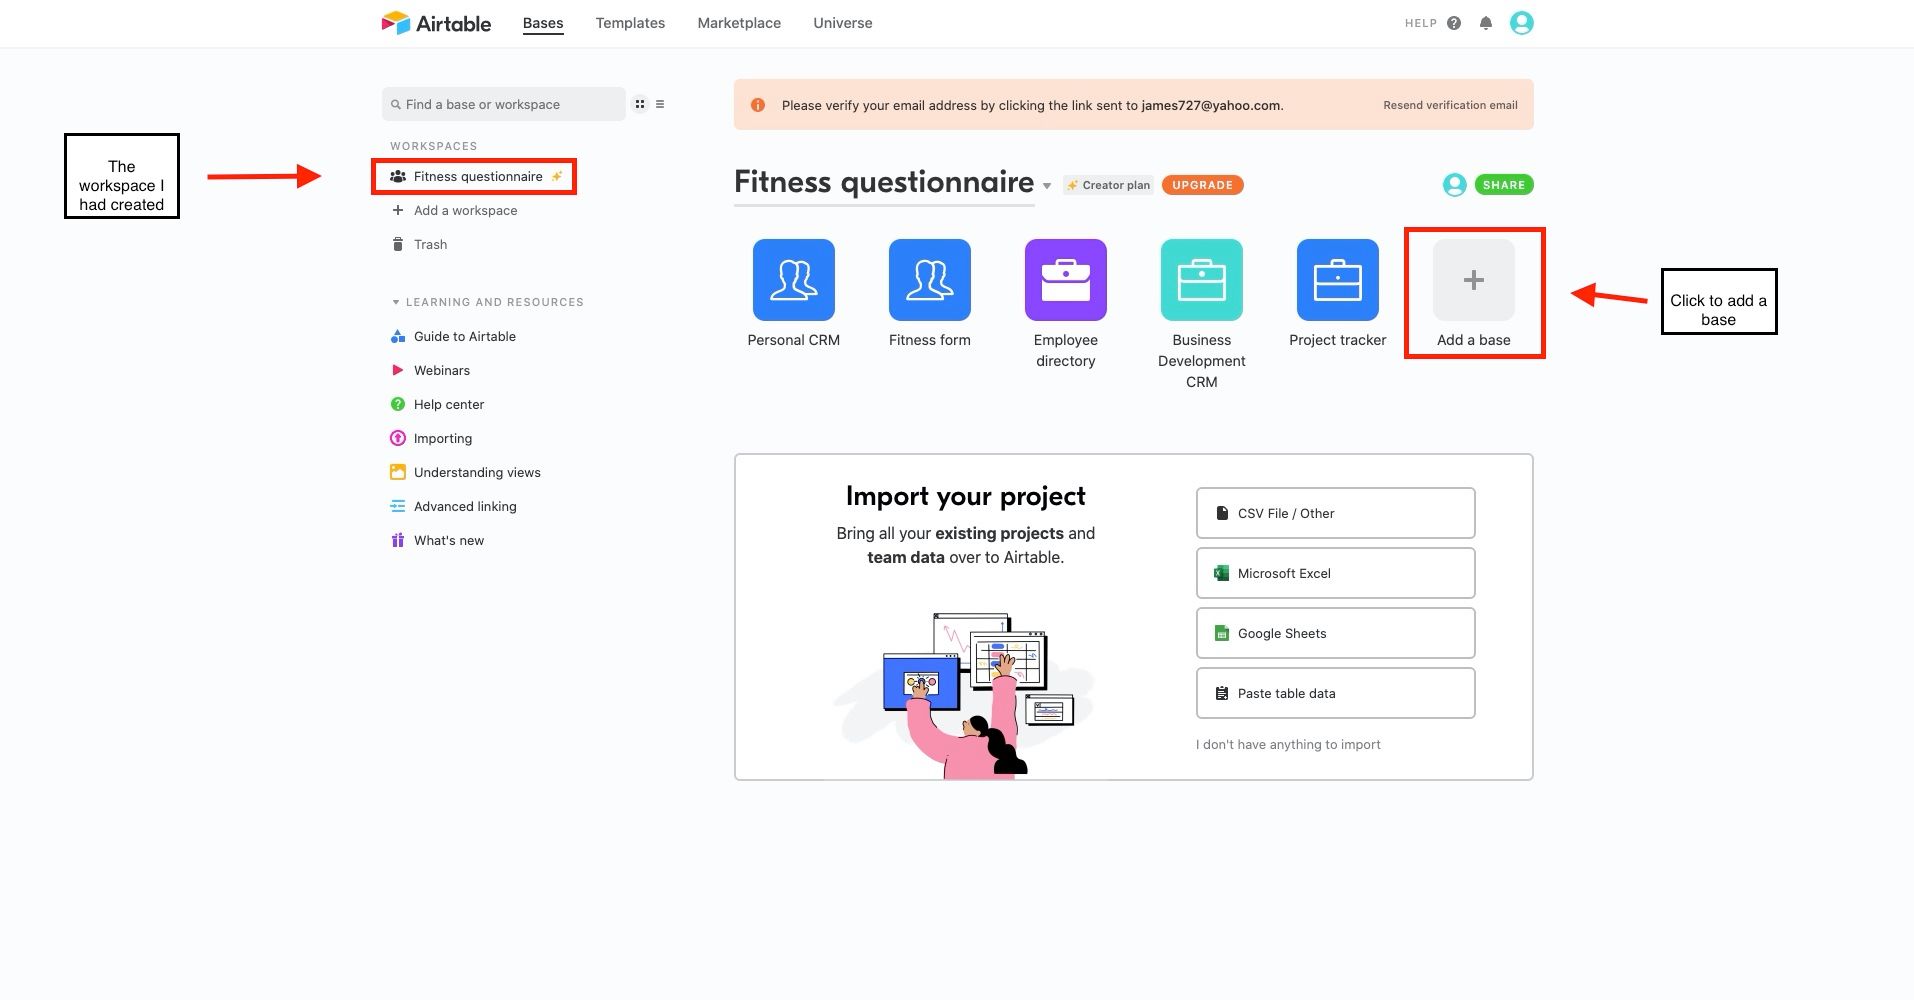Click the orange info icon in verification banner
Image resolution: width=1914 pixels, height=1000 pixels.
(758, 105)
